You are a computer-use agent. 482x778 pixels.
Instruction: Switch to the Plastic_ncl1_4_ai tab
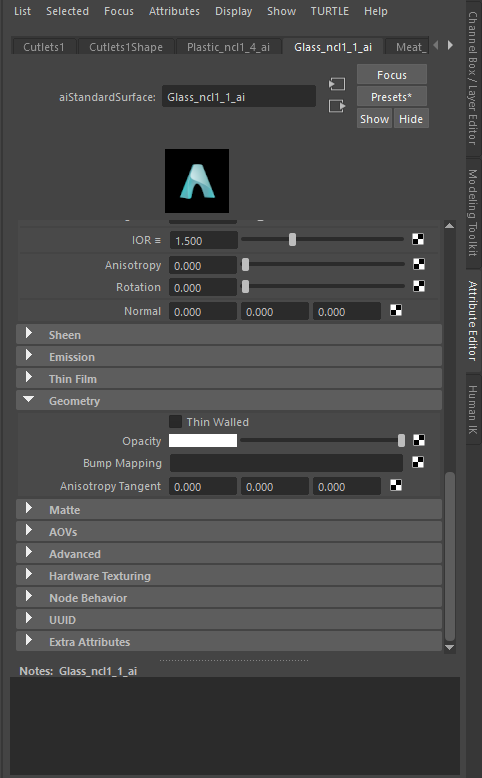[x=228, y=47]
